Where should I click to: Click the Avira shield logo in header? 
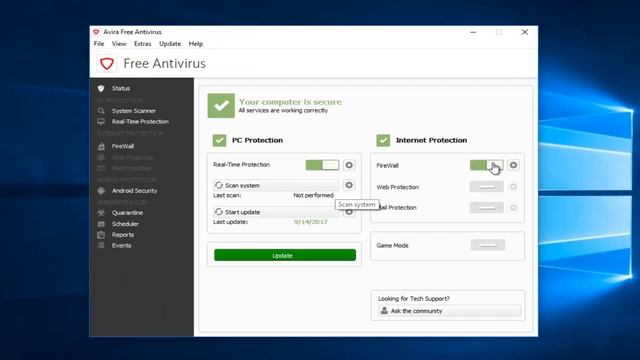(x=107, y=64)
